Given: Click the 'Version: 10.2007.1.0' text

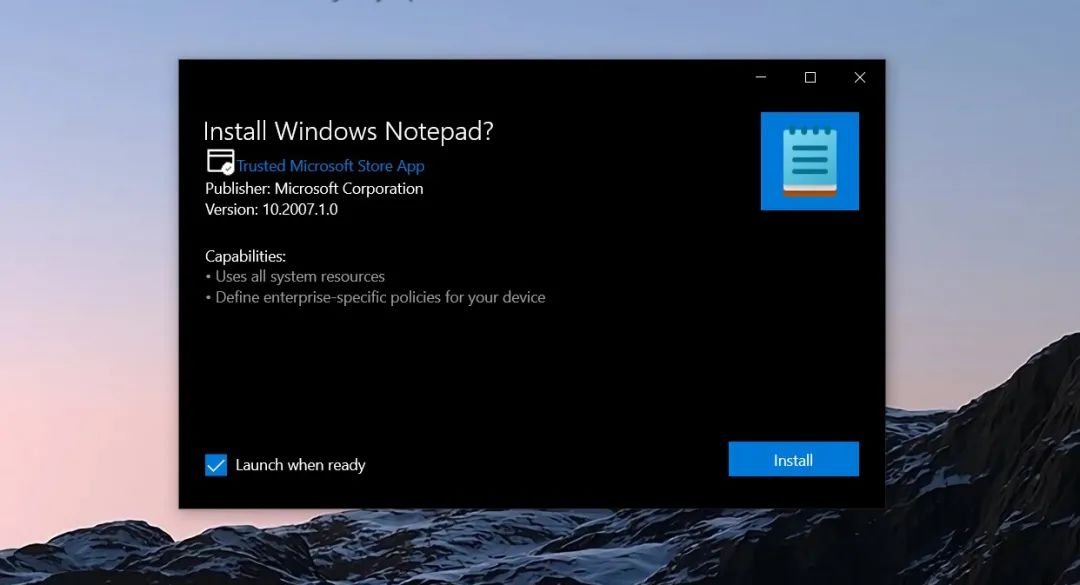Looking at the screenshot, I should click(x=271, y=209).
